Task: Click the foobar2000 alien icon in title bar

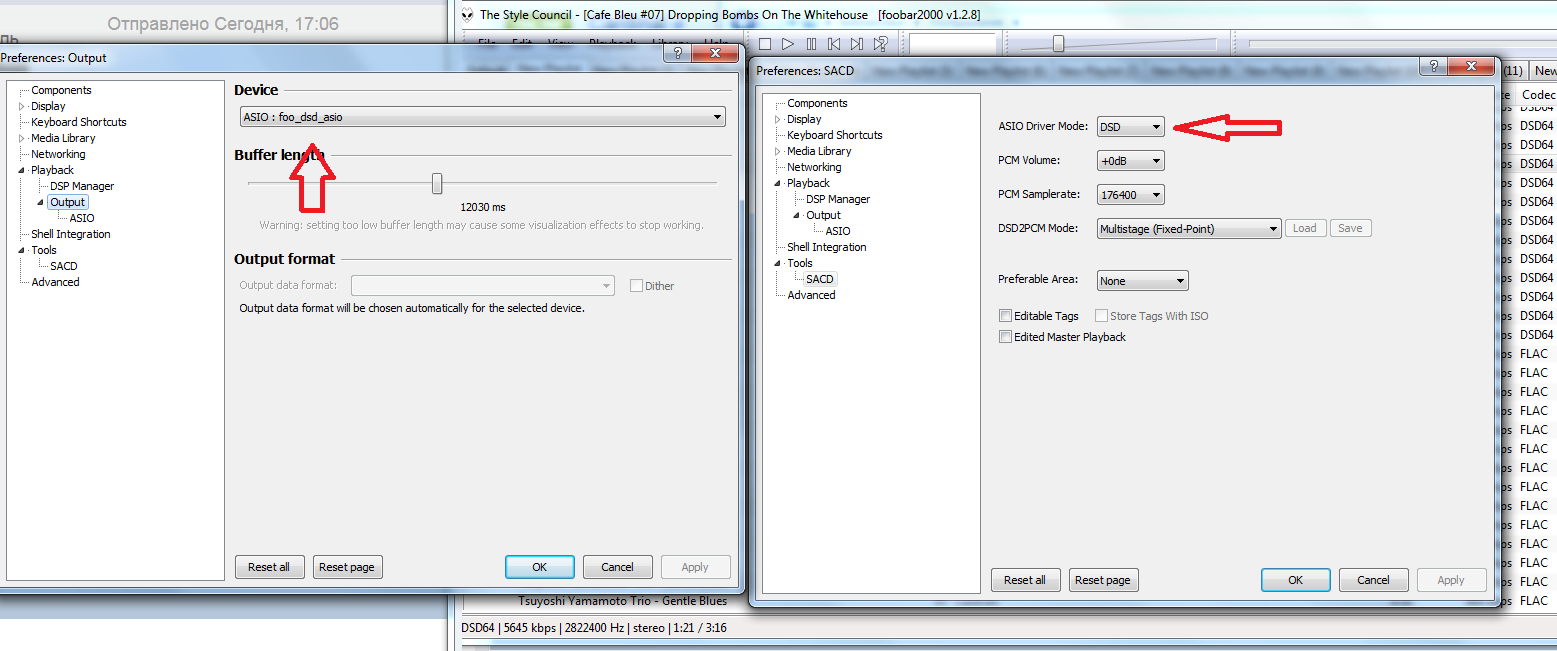Action: (x=467, y=15)
